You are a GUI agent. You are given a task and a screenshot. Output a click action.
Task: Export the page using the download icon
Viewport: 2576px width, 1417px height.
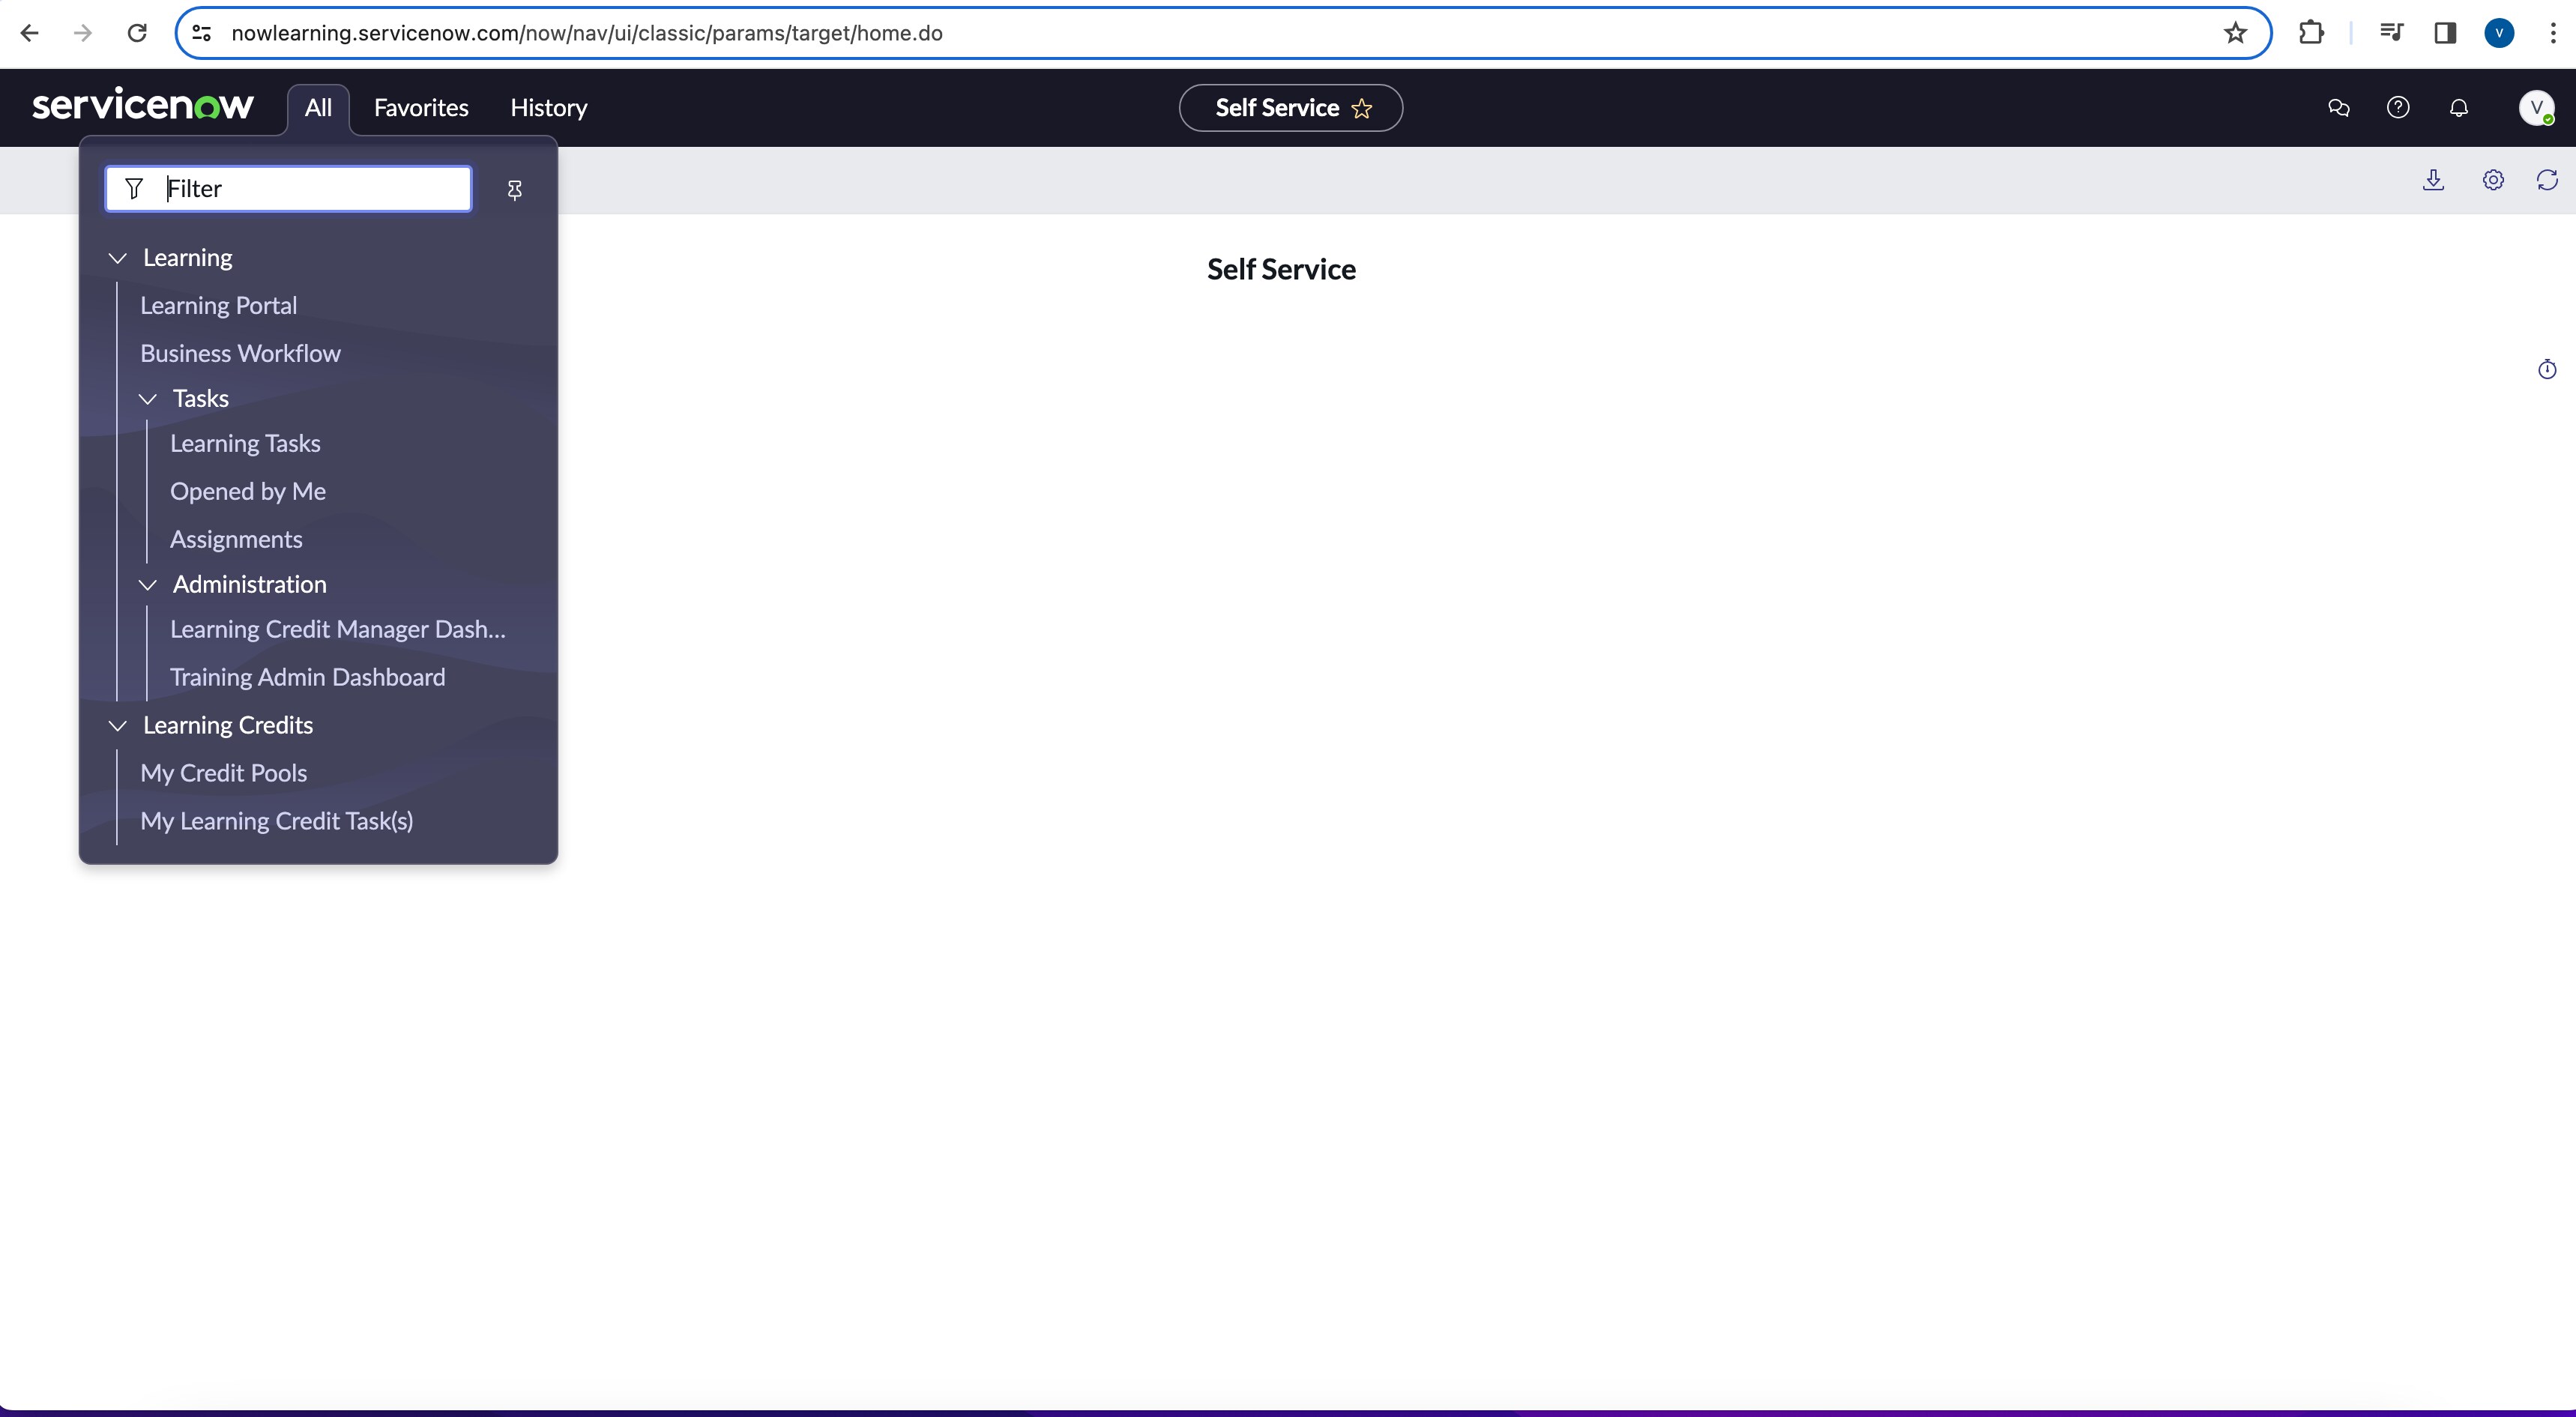pyautogui.click(x=2435, y=180)
